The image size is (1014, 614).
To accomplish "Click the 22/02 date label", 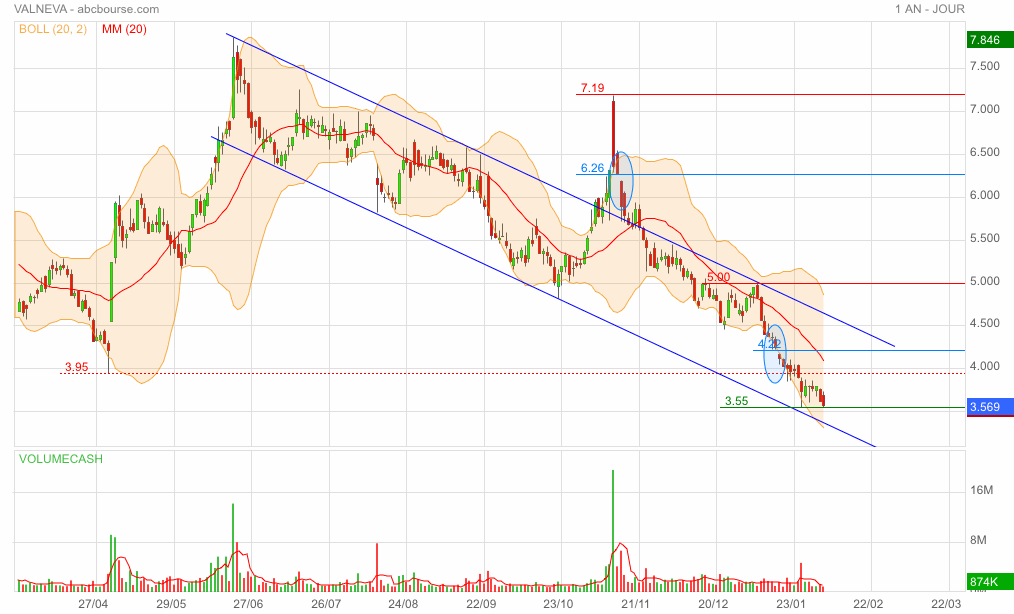I will point(868,604).
